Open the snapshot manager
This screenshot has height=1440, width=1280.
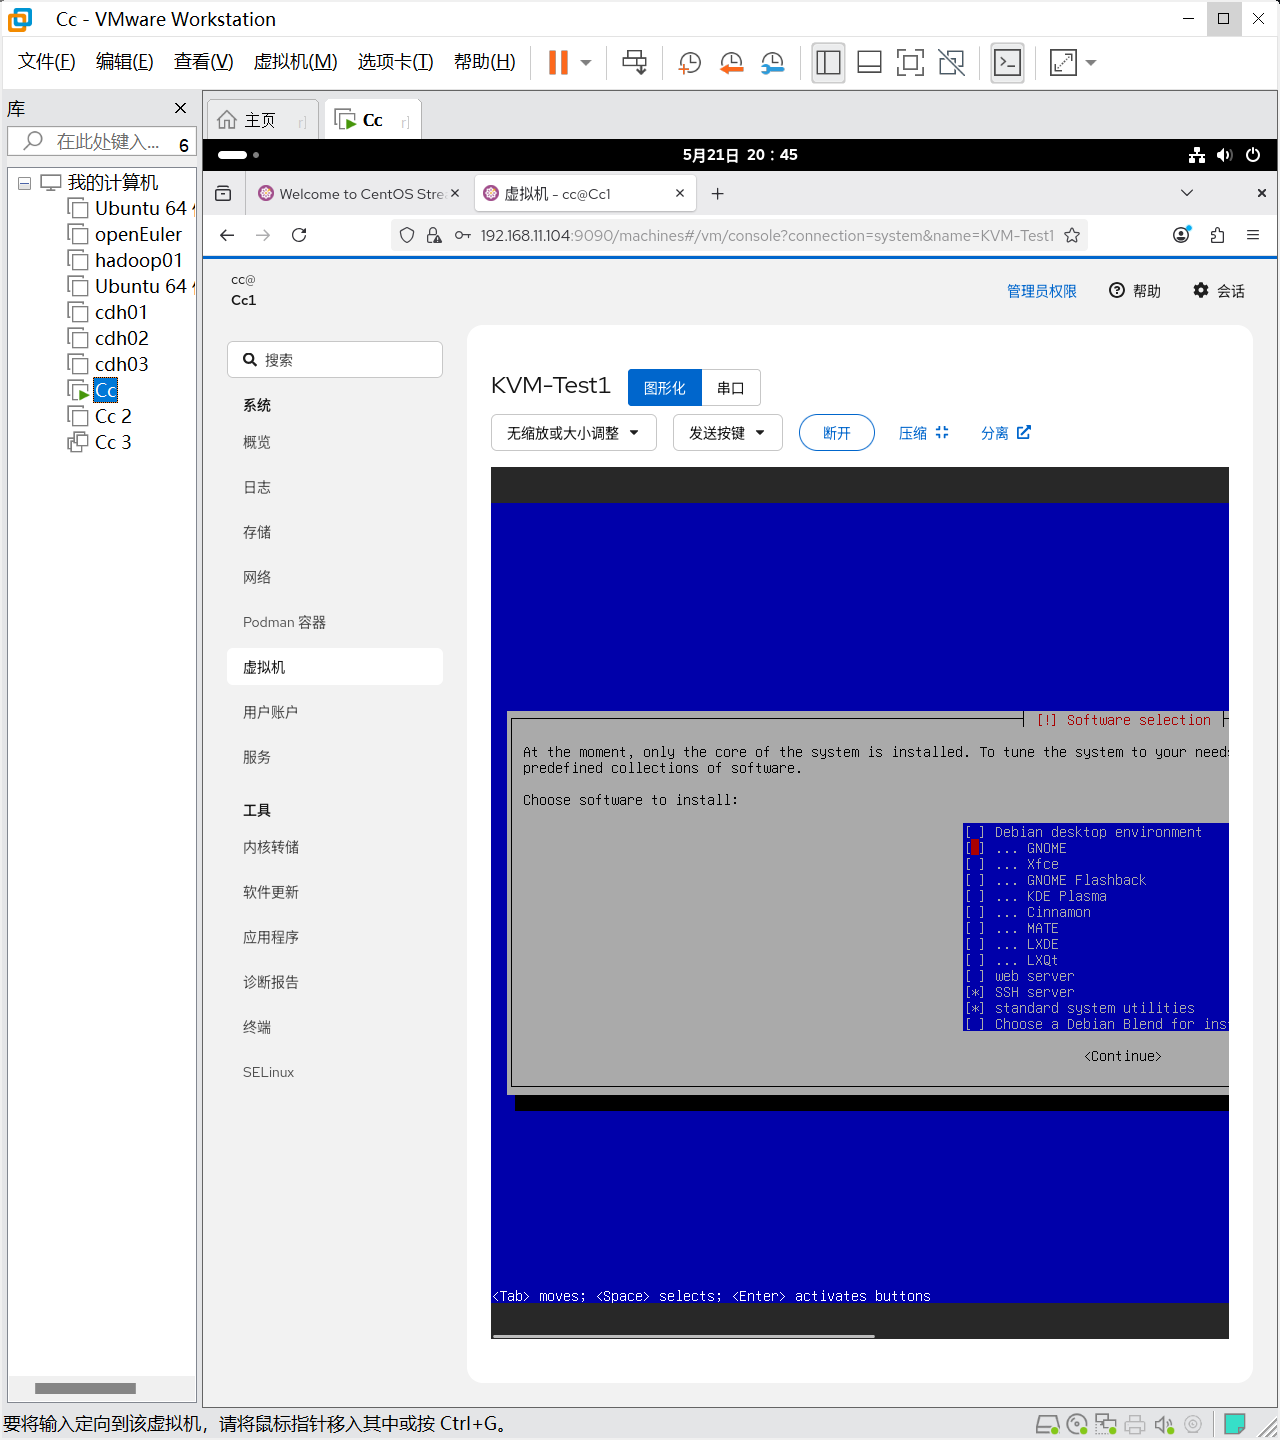click(x=772, y=63)
